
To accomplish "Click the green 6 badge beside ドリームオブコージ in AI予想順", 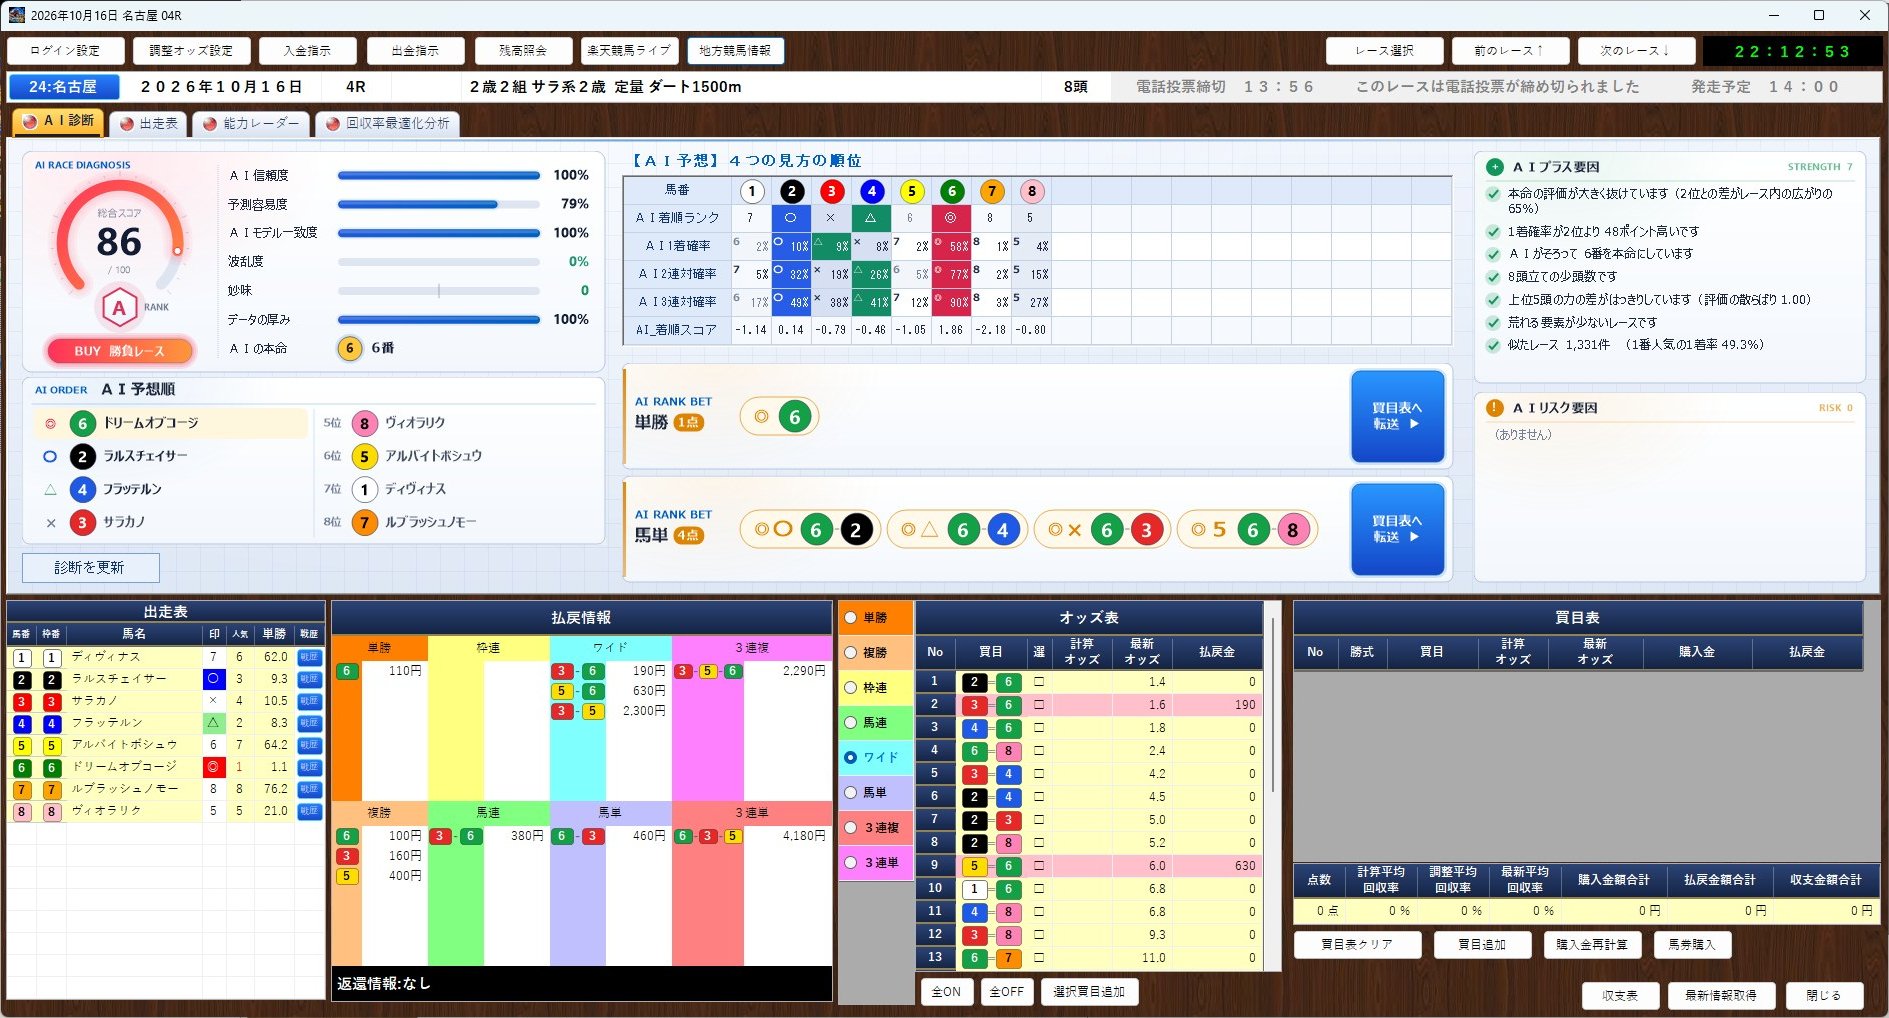I will (x=82, y=424).
